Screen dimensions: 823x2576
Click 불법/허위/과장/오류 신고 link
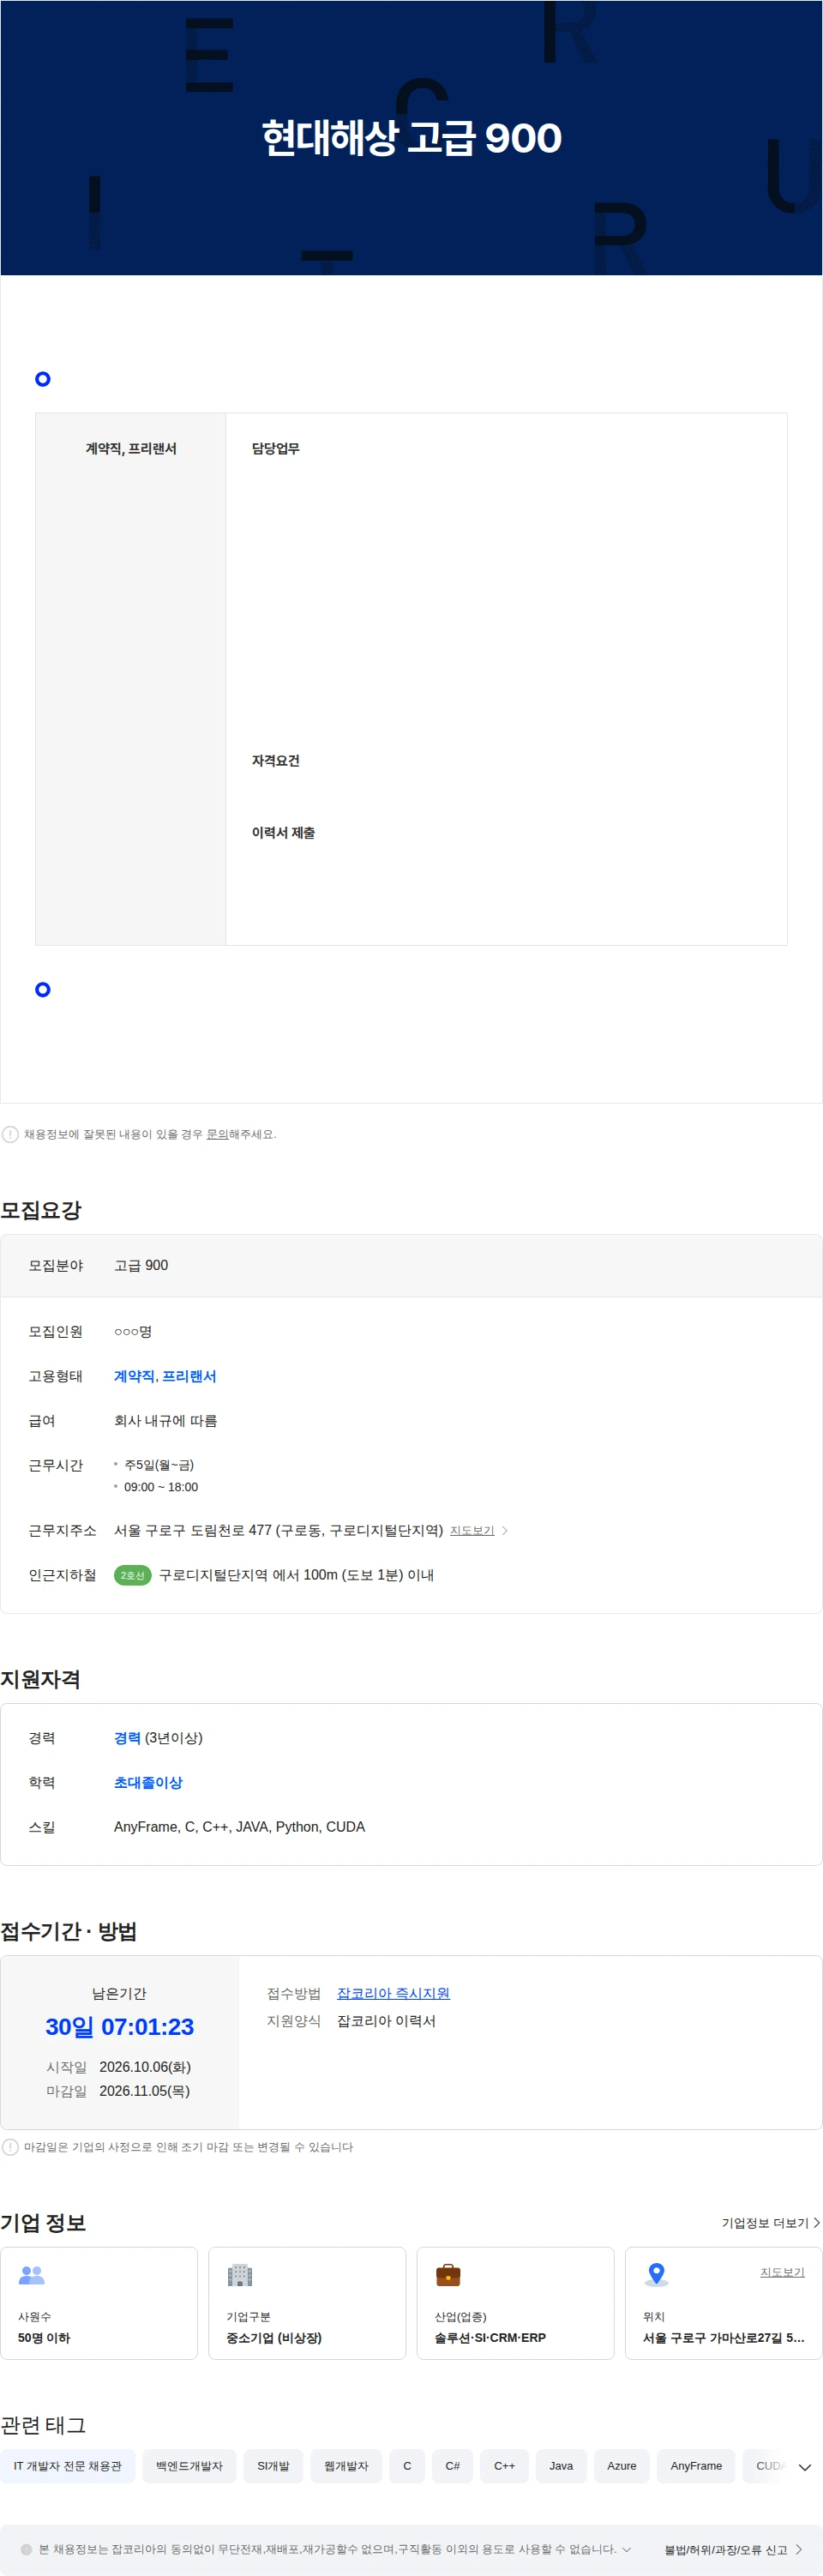pyautogui.click(x=733, y=2550)
